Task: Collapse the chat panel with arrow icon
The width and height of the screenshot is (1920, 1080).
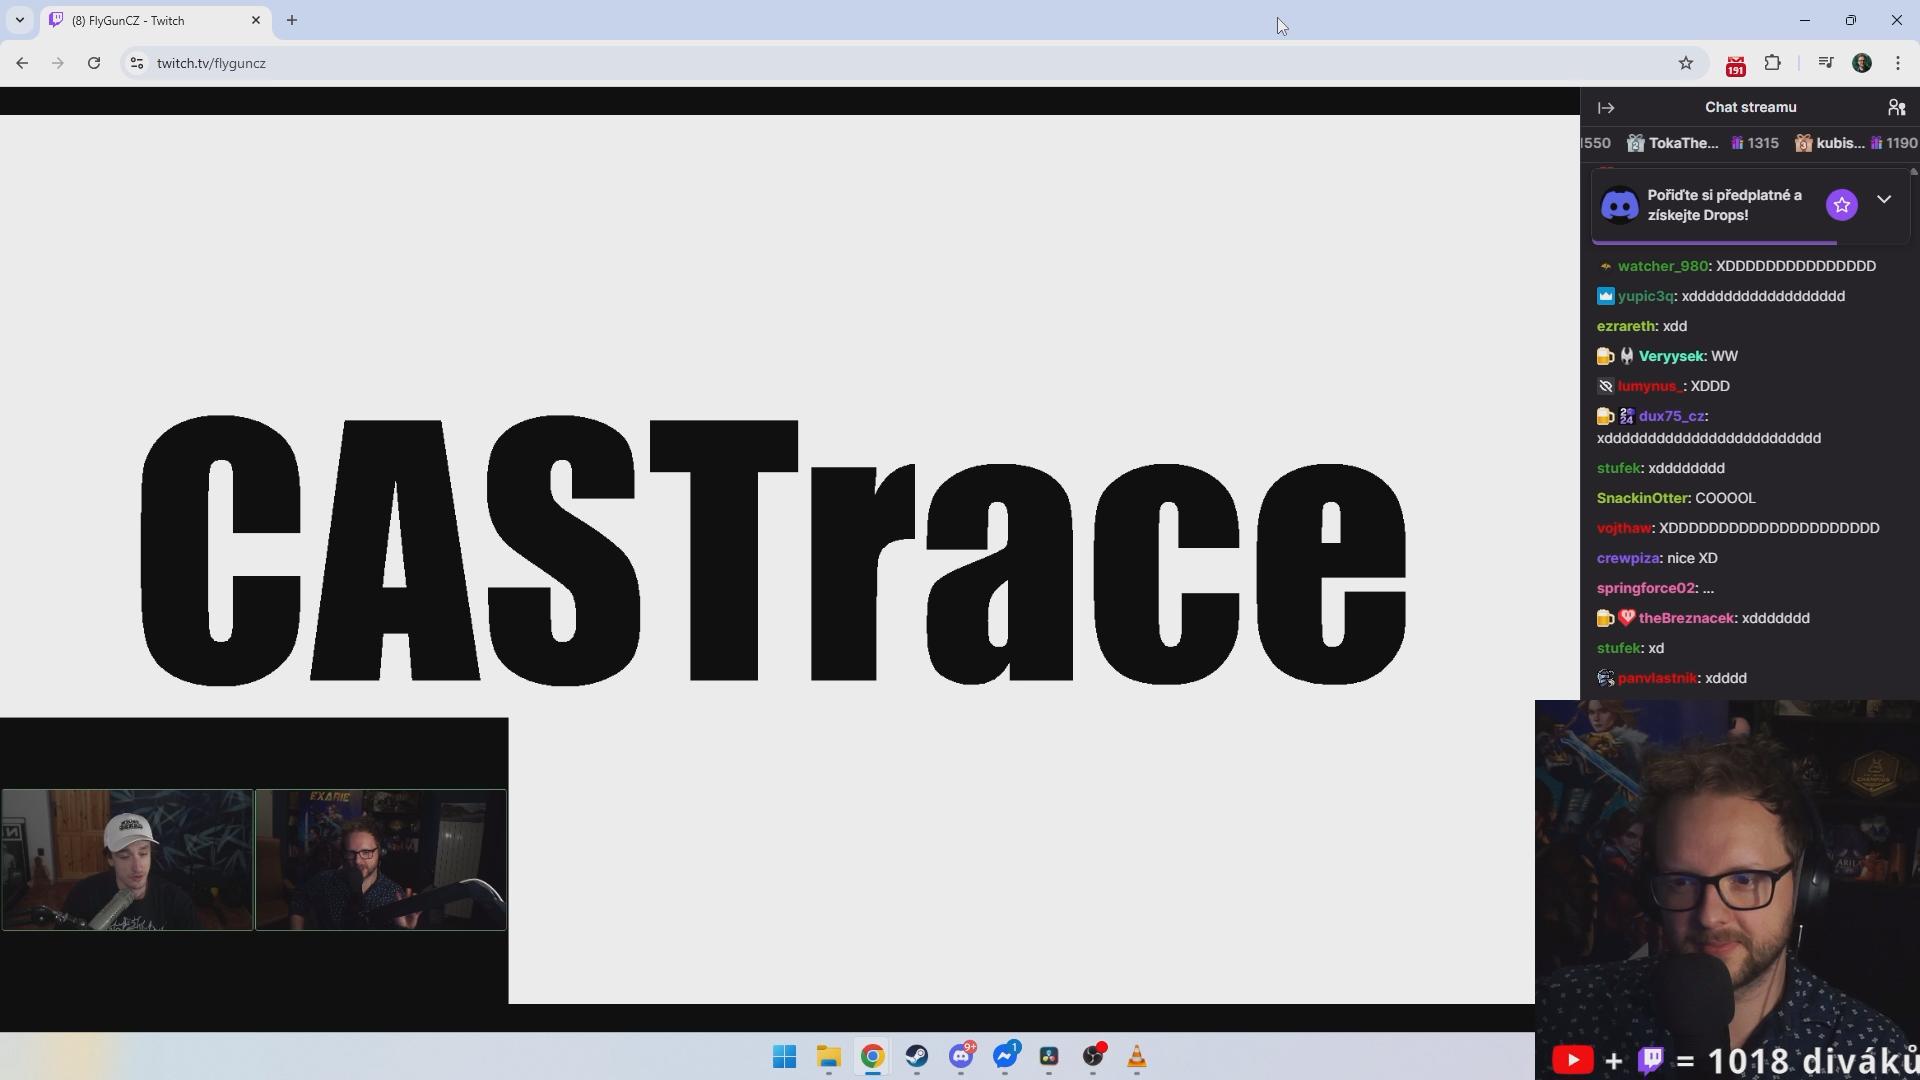Action: [1606, 108]
